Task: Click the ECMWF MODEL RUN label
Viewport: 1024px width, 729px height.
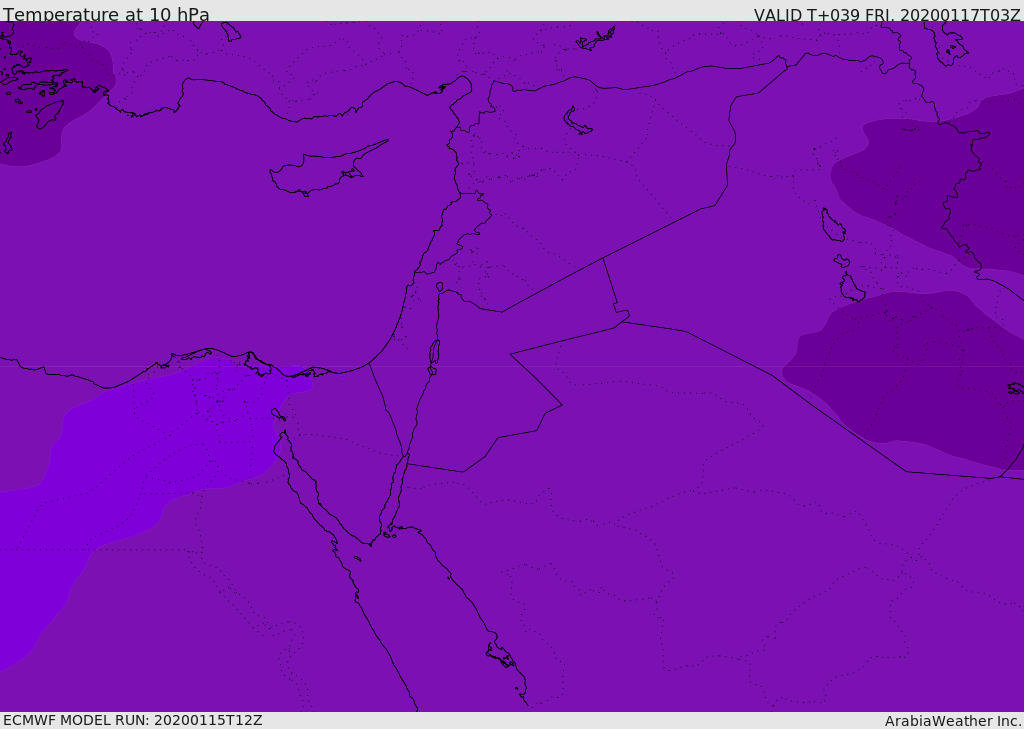Action: (x=132, y=720)
